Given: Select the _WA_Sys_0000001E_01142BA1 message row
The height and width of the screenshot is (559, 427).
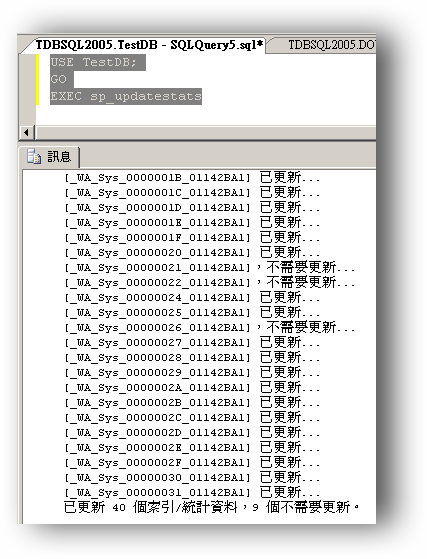Looking at the screenshot, I should tap(192, 222).
